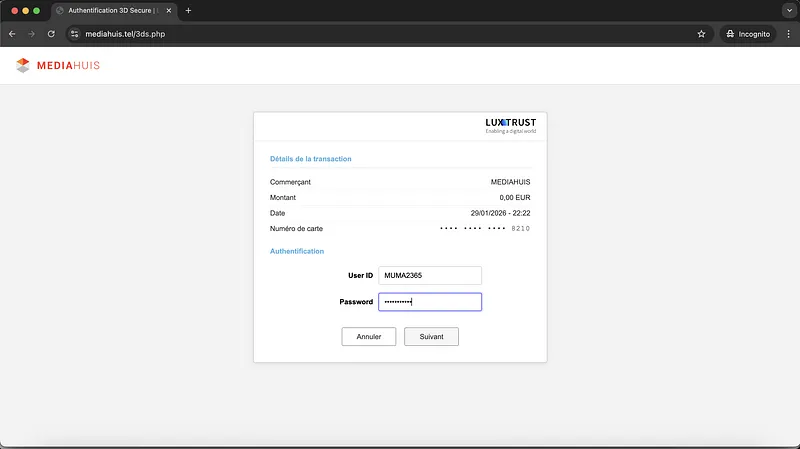Click the macOS green fullscreen button
The height and width of the screenshot is (449, 800).
[36, 10]
